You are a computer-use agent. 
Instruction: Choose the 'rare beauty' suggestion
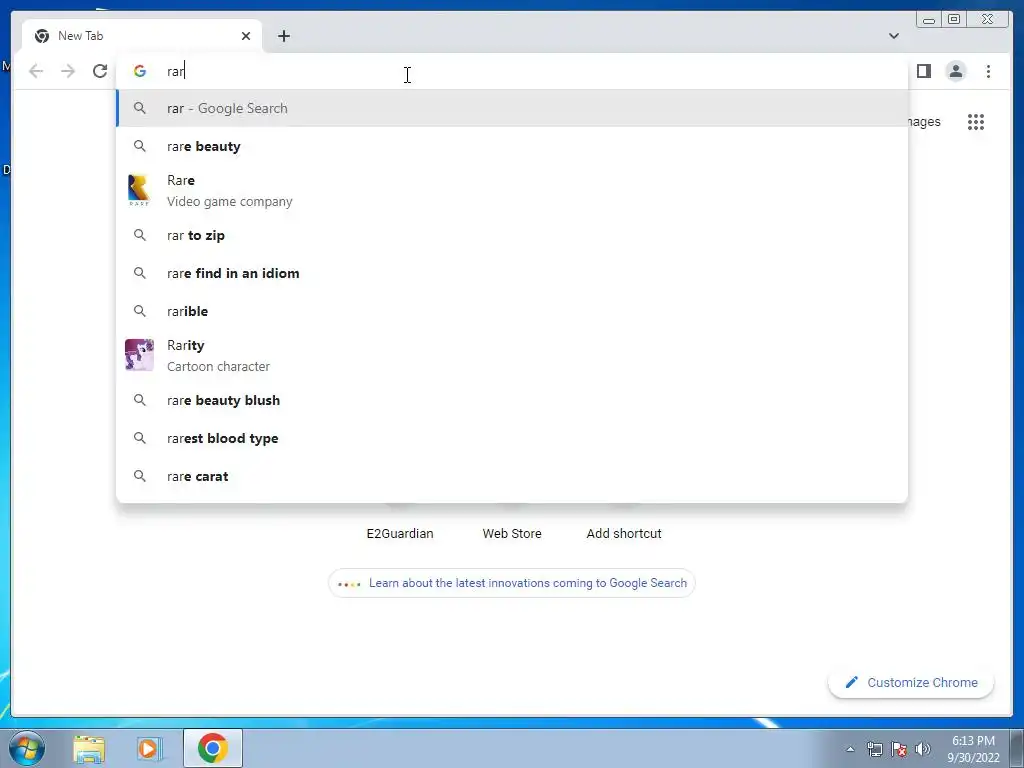point(512,146)
